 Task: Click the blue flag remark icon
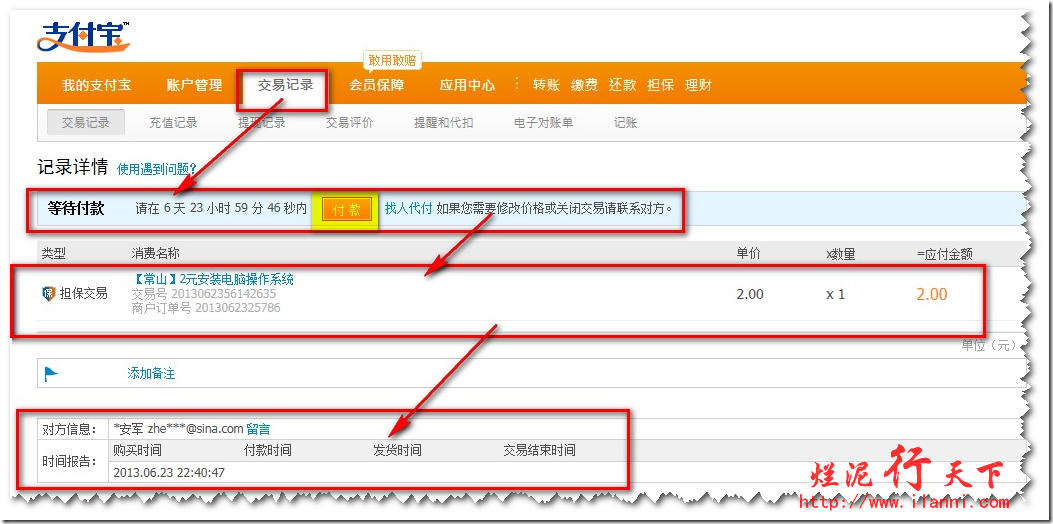[51, 374]
